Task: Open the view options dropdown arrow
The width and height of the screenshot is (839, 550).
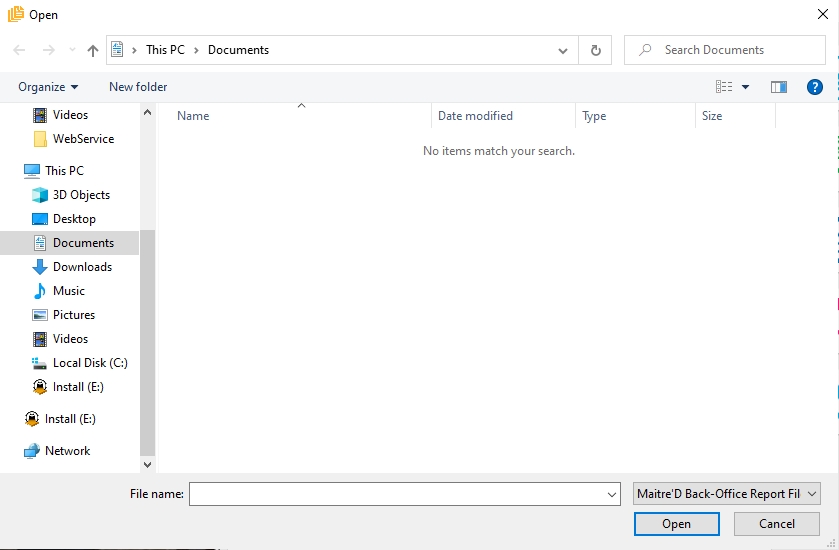Action: [745, 87]
